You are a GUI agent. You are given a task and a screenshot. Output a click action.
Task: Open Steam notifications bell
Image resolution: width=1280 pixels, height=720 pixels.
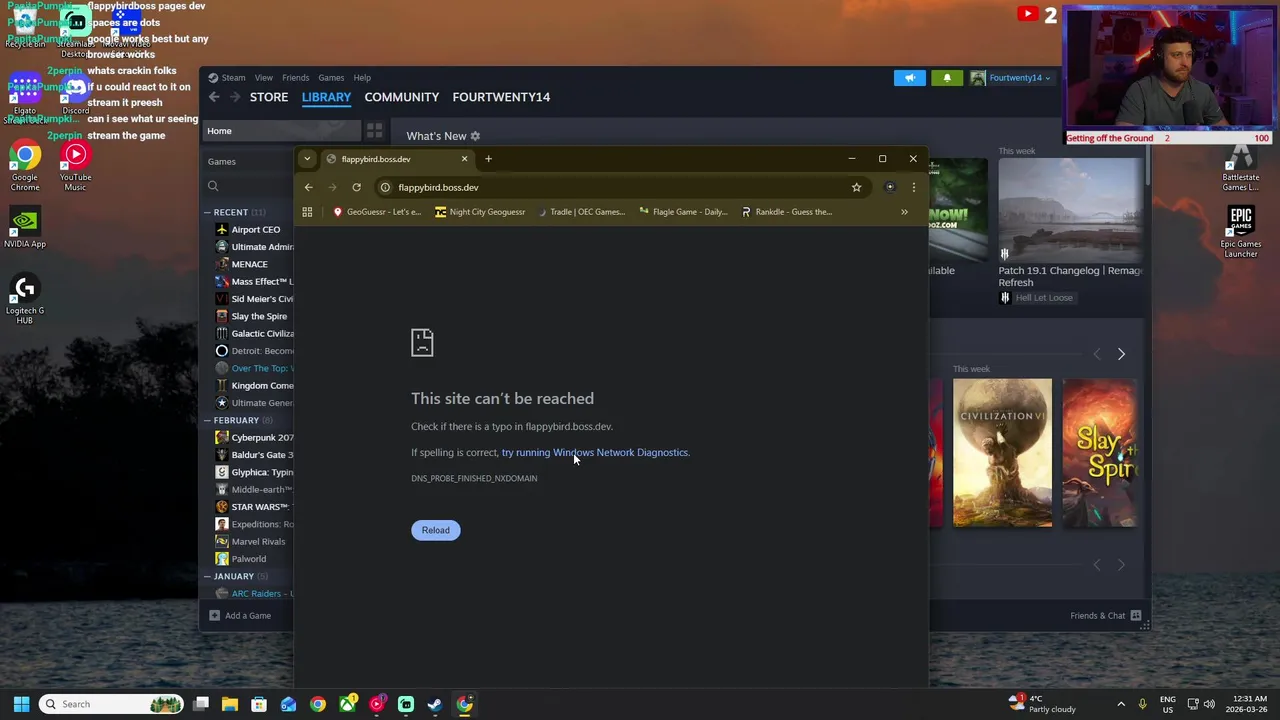pos(947,78)
